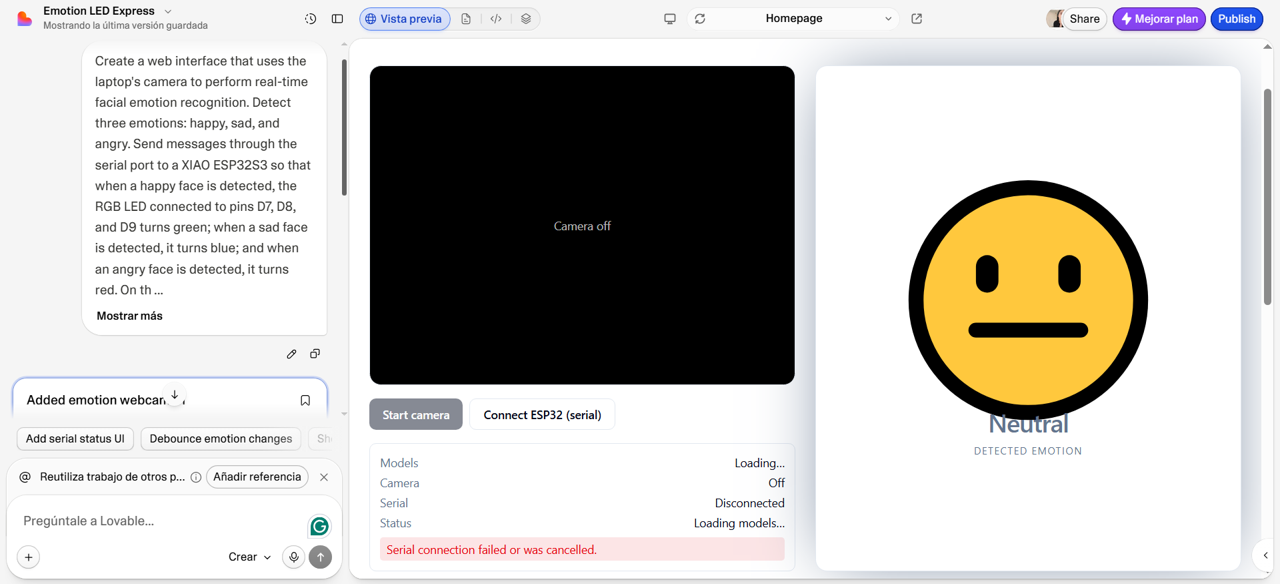1280x584 pixels.
Task: Refresh the preview page
Action: tap(700, 19)
